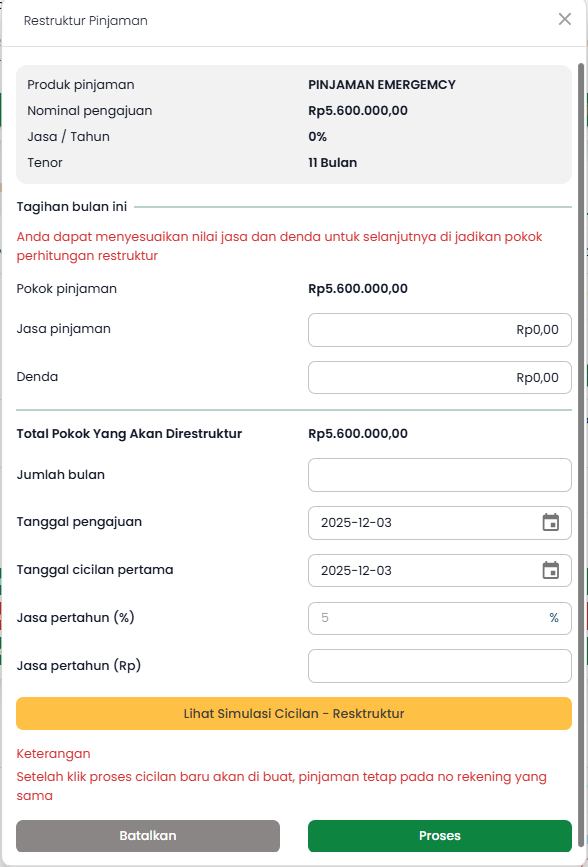Select the Jasa pertahun (Rp) input box
The height and width of the screenshot is (867, 588).
[x=440, y=666]
